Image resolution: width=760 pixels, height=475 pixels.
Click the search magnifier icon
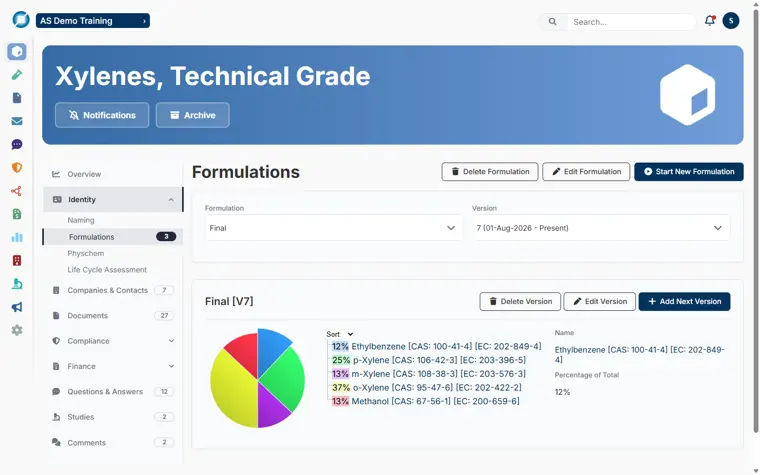point(552,22)
